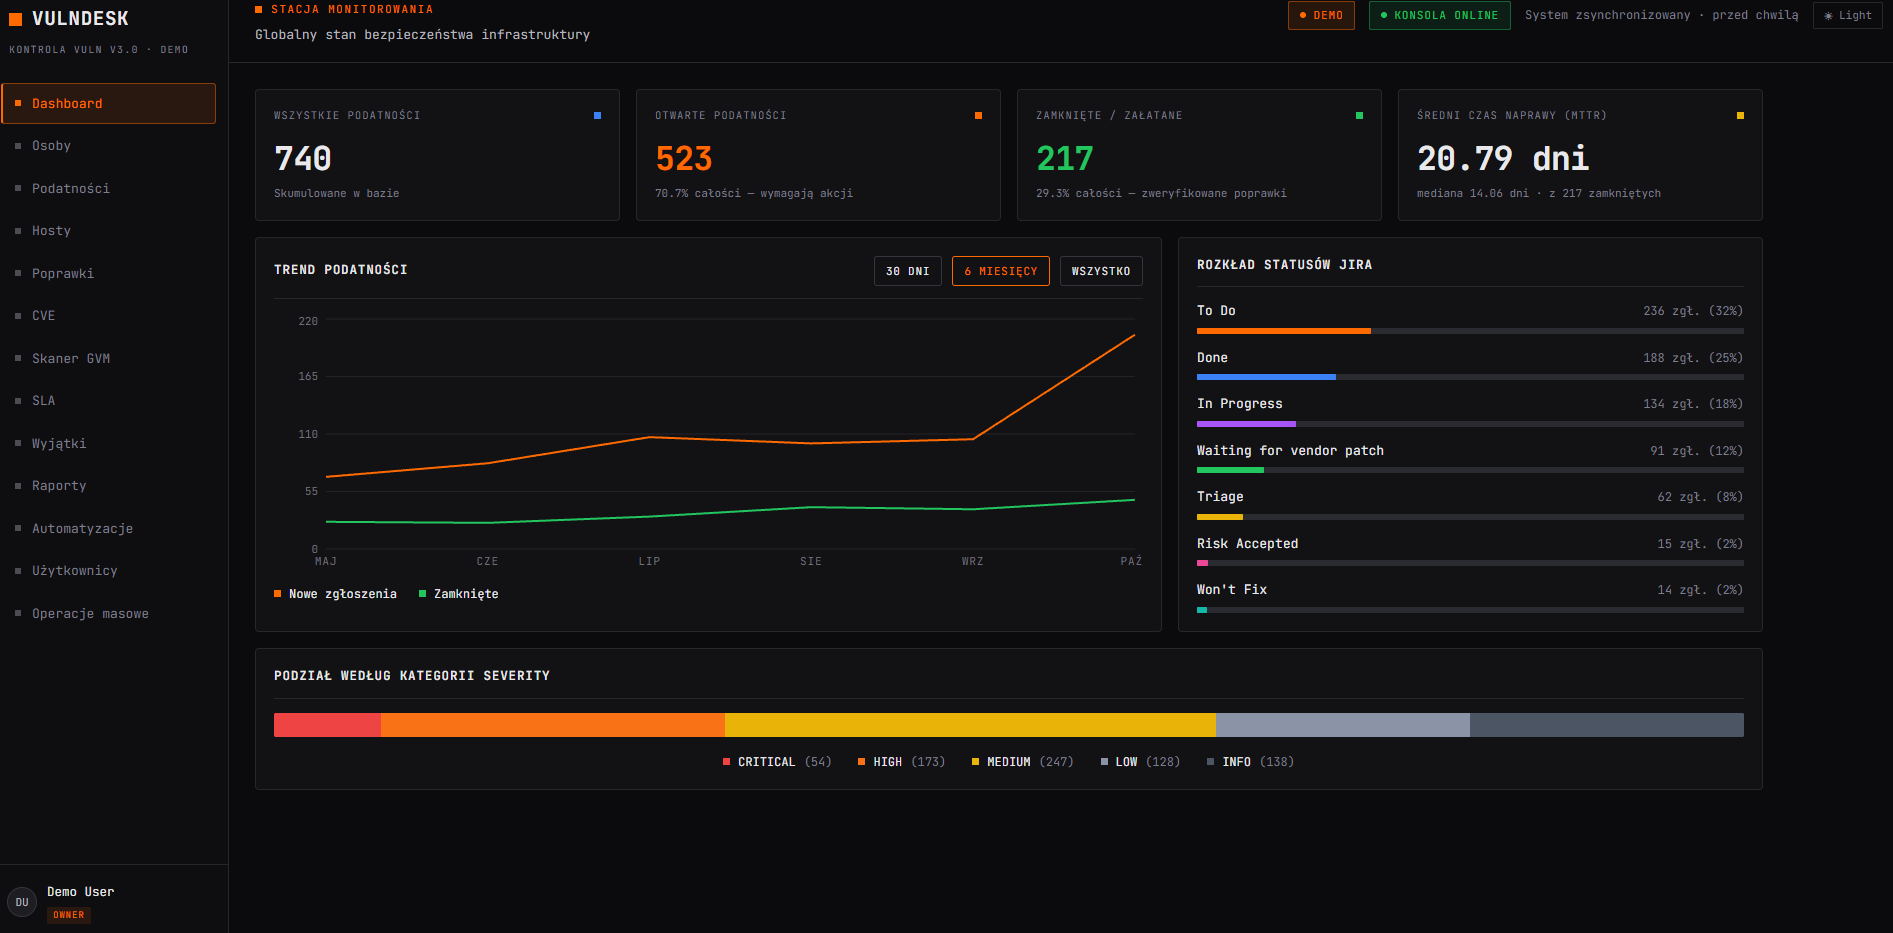Click the "Demo User" name
Screen dimensions: 1893x933
(80, 892)
